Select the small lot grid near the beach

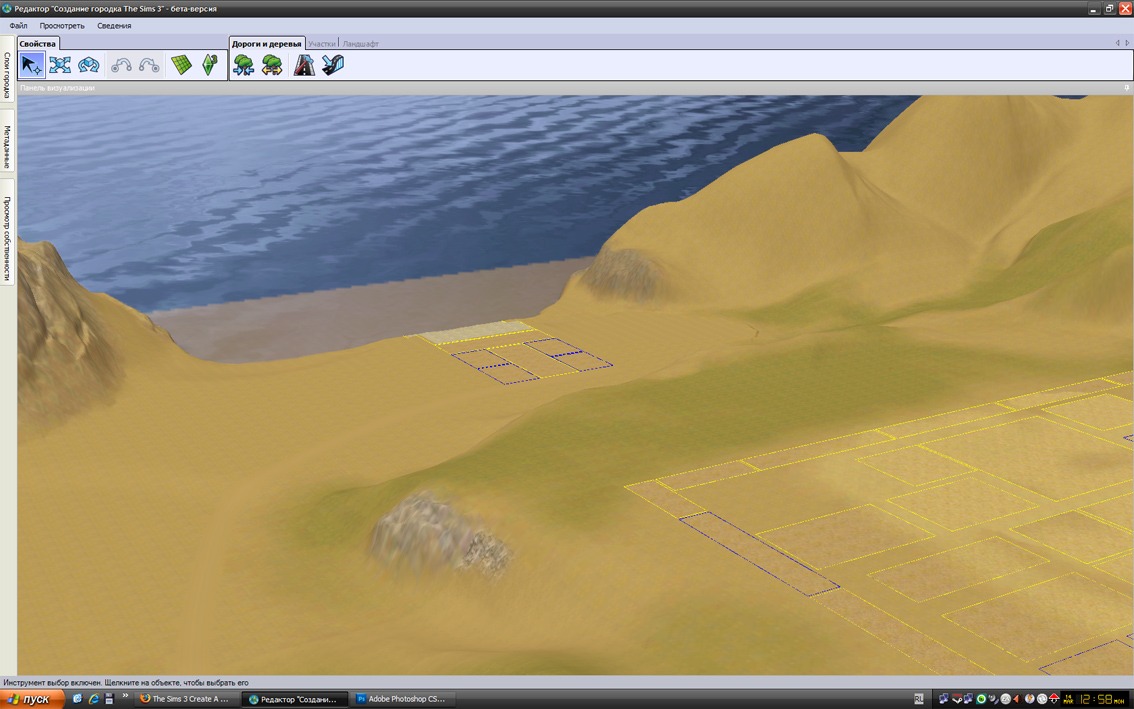[532, 360]
